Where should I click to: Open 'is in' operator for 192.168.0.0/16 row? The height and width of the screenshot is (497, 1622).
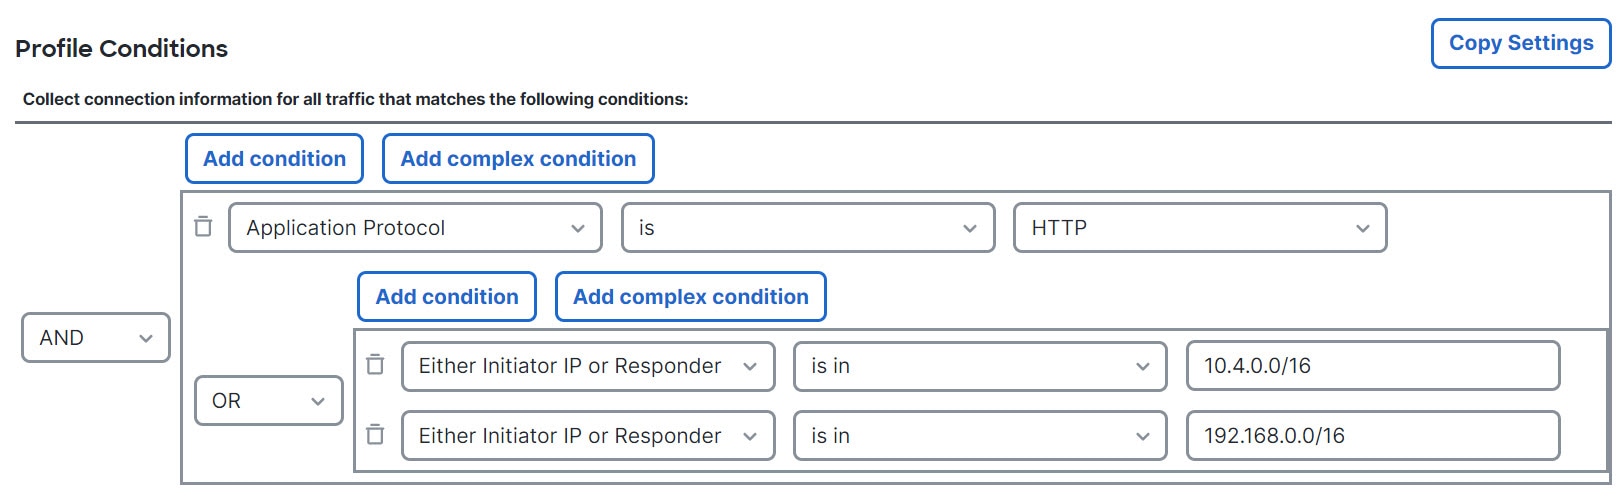coord(980,436)
